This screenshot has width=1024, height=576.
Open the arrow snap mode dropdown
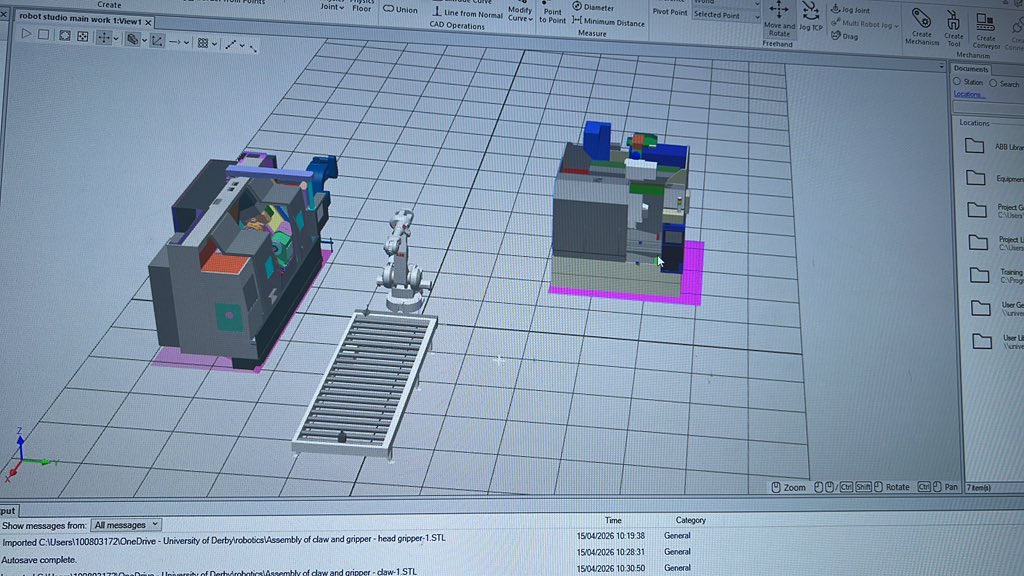pyautogui.click(x=187, y=43)
